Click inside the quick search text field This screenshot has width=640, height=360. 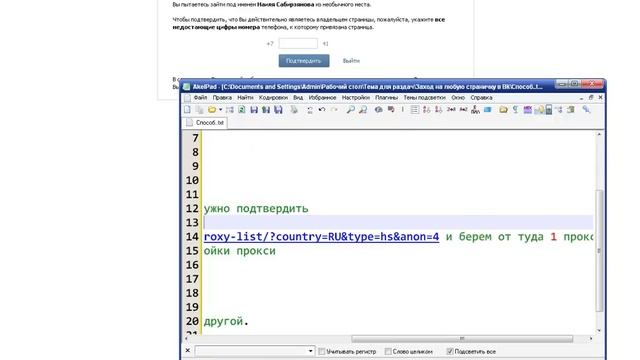(251, 351)
